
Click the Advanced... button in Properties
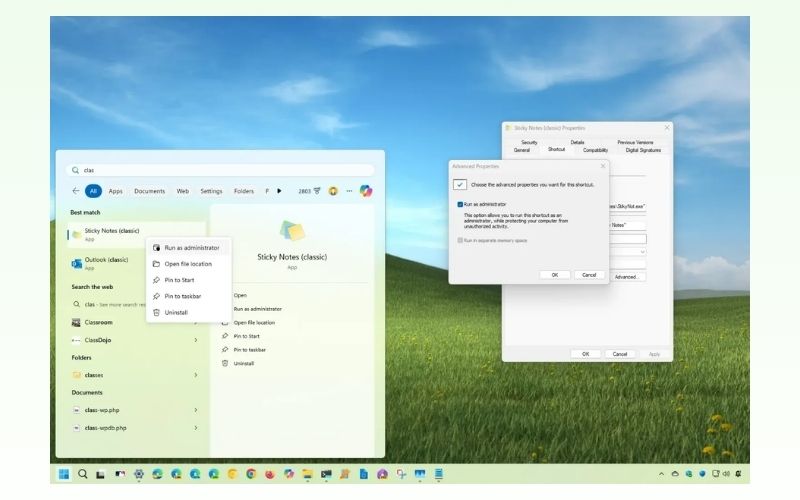pos(628,277)
